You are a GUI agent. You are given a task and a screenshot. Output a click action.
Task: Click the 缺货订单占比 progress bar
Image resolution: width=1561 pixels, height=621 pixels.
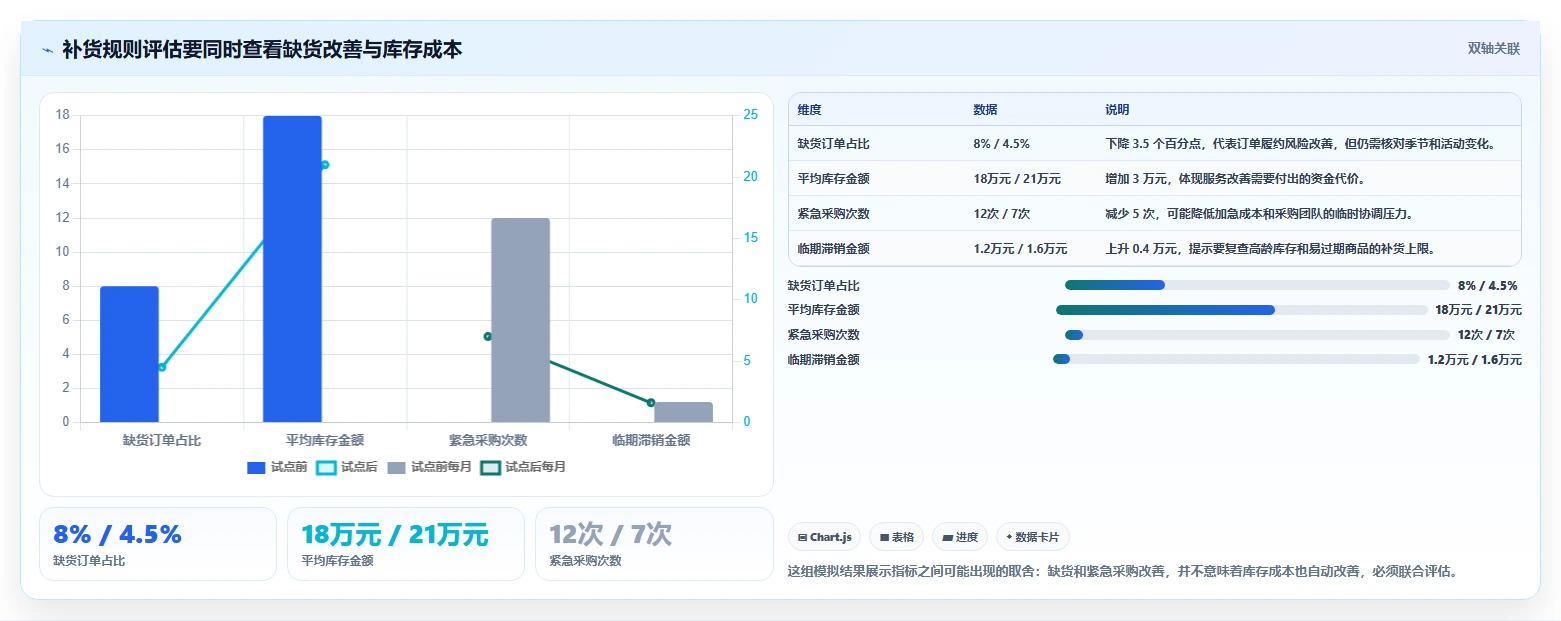[1257, 285]
